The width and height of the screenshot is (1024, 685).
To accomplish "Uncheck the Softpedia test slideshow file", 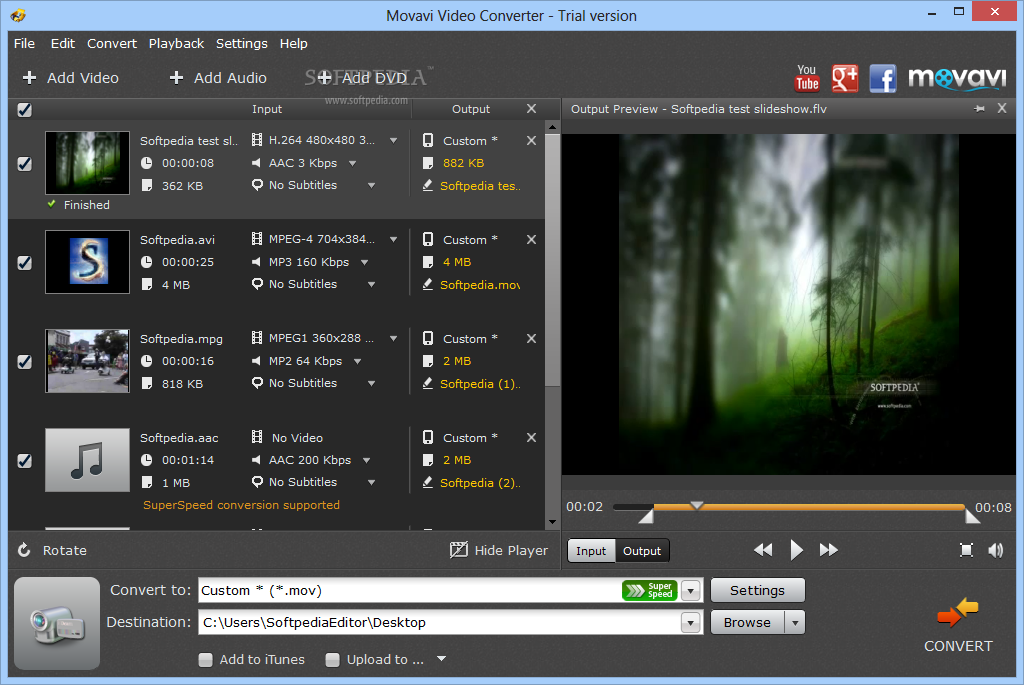I will 24,163.
